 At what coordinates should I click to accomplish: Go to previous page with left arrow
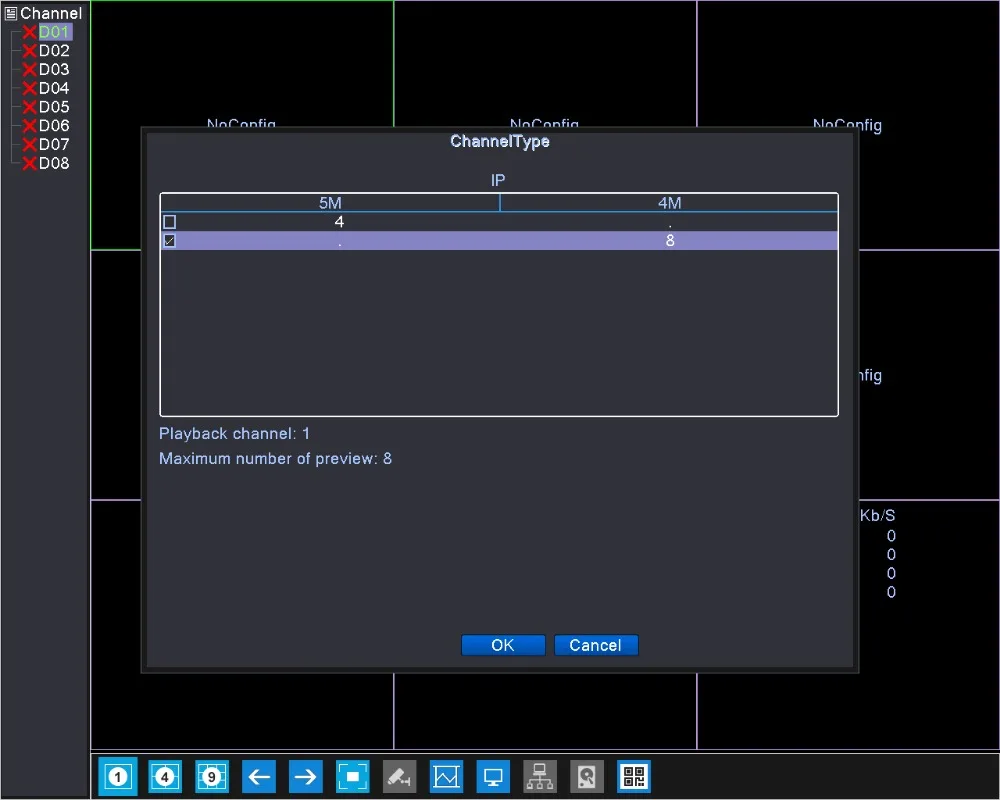click(x=259, y=776)
